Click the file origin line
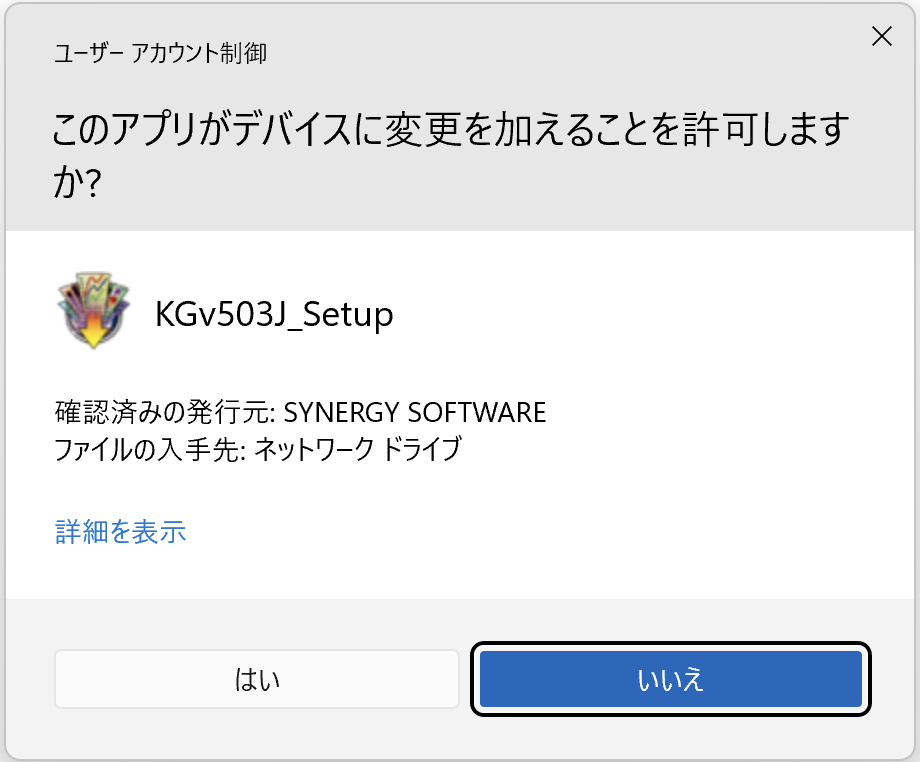The width and height of the screenshot is (920, 762). pyautogui.click(x=258, y=449)
